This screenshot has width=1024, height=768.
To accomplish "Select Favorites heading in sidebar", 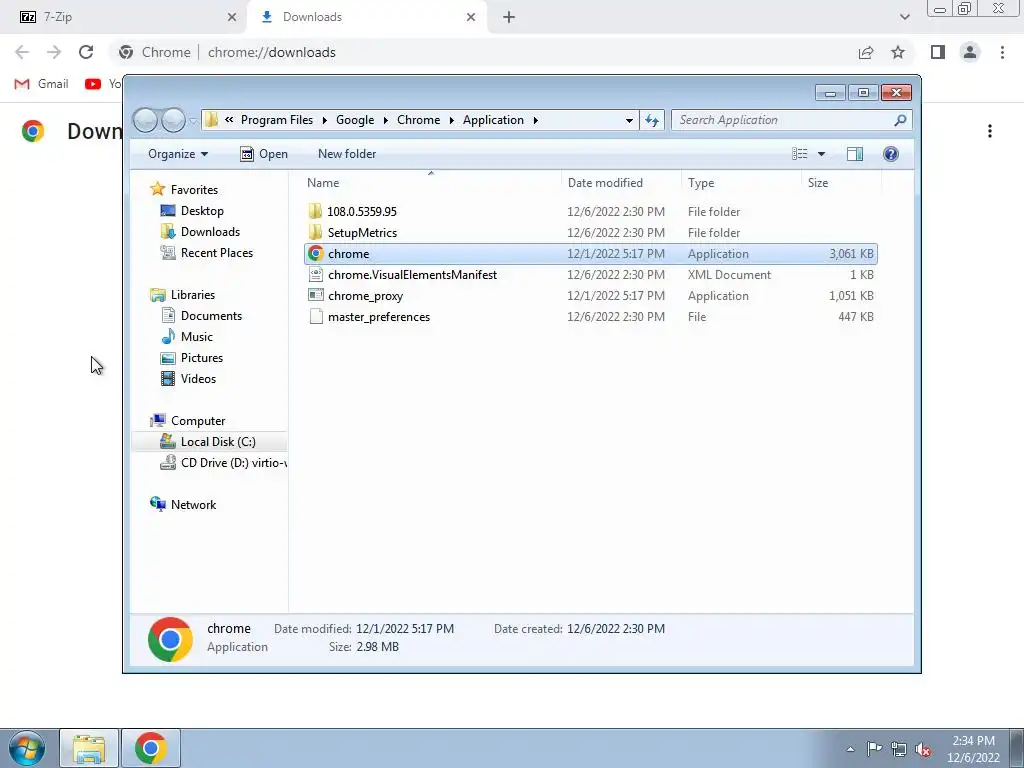I will click(194, 189).
